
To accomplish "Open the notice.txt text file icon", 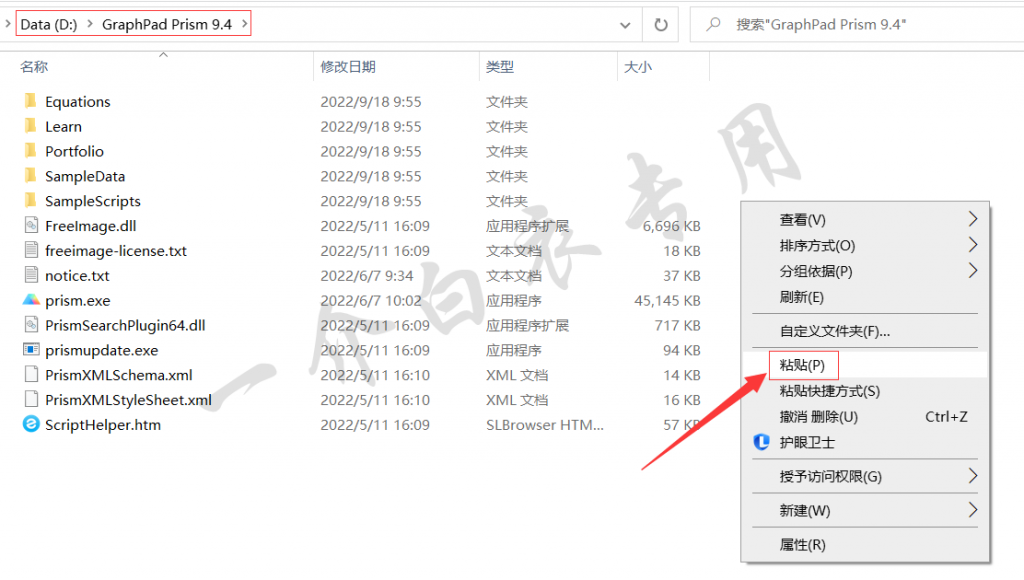I will [32, 275].
